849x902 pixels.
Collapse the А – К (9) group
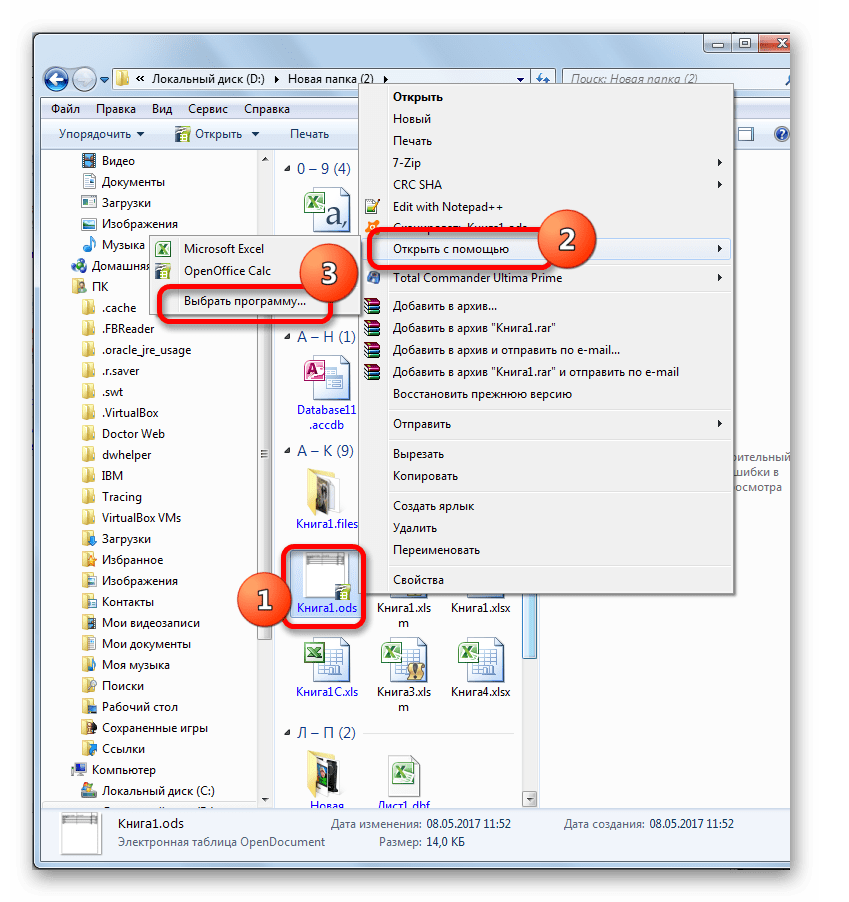(x=287, y=451)
